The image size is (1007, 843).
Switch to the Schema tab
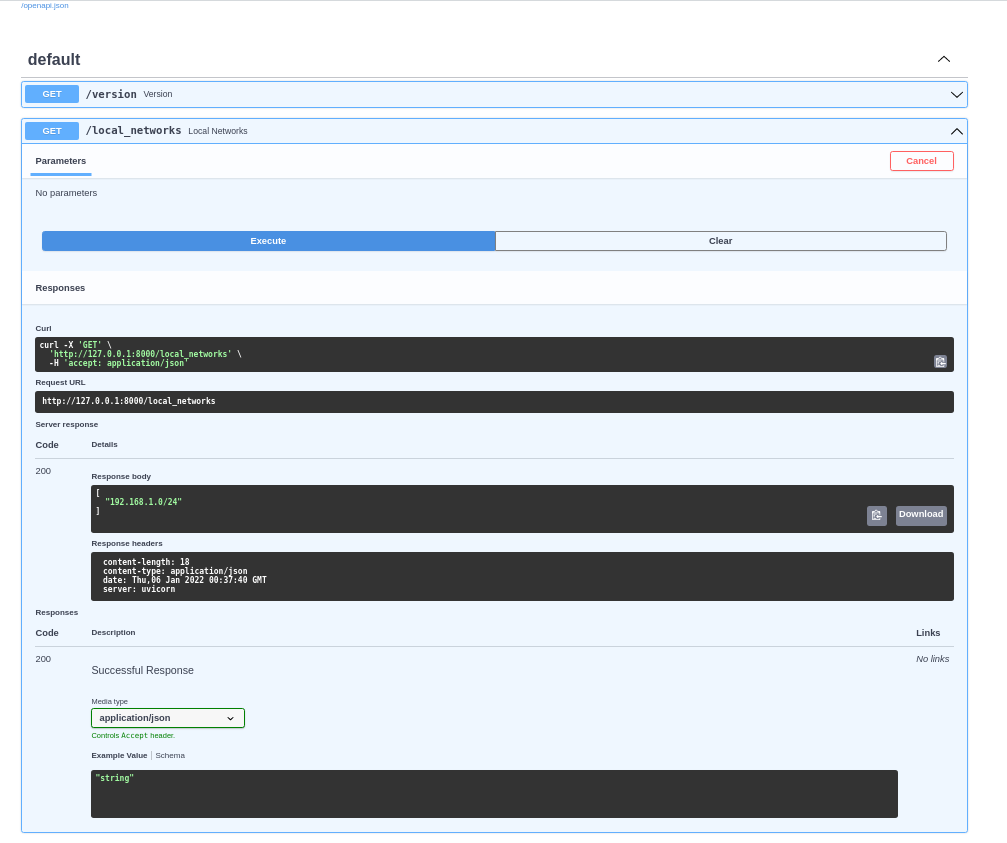coord(170,756)
